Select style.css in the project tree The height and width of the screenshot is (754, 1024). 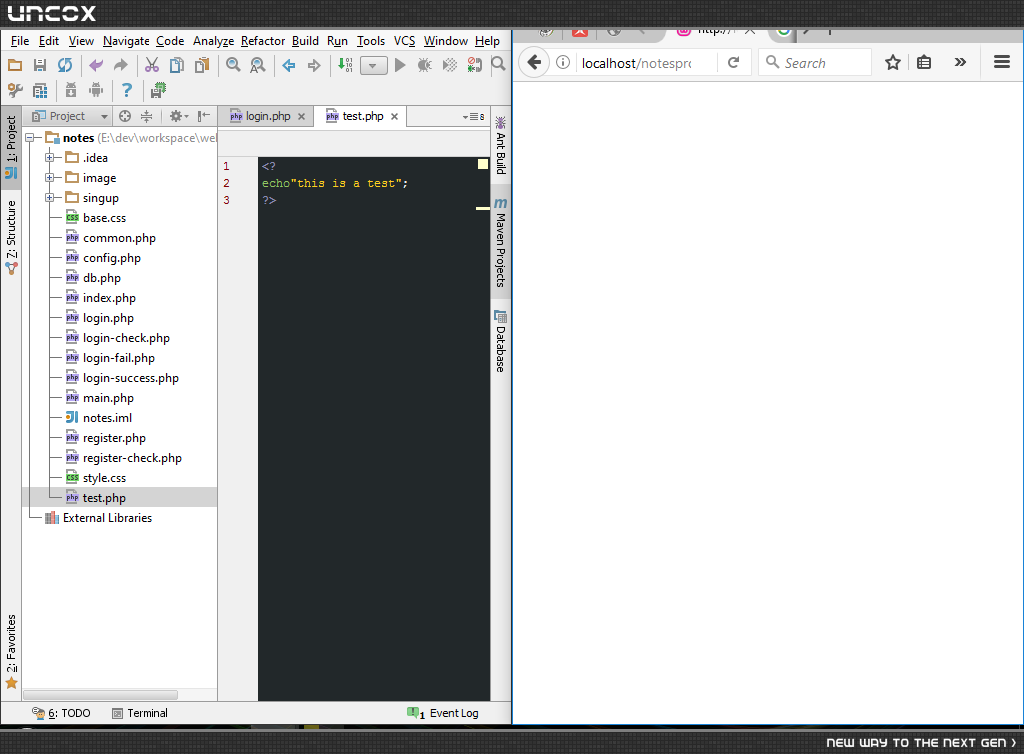pos(104,478)
